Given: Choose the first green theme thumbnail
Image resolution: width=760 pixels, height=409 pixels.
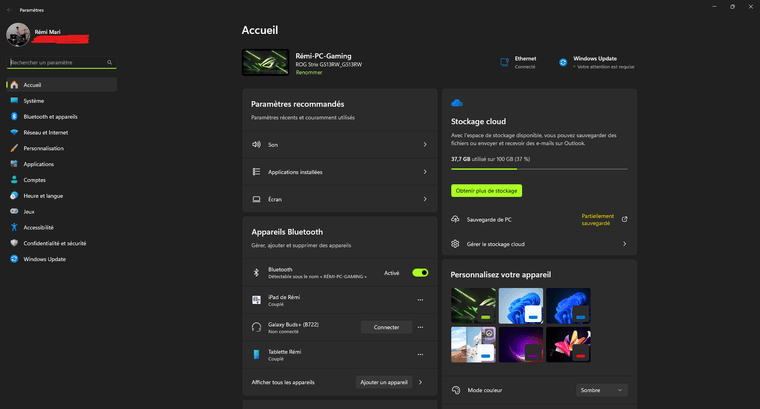Looking at the screenshot, I should (472, 304).
